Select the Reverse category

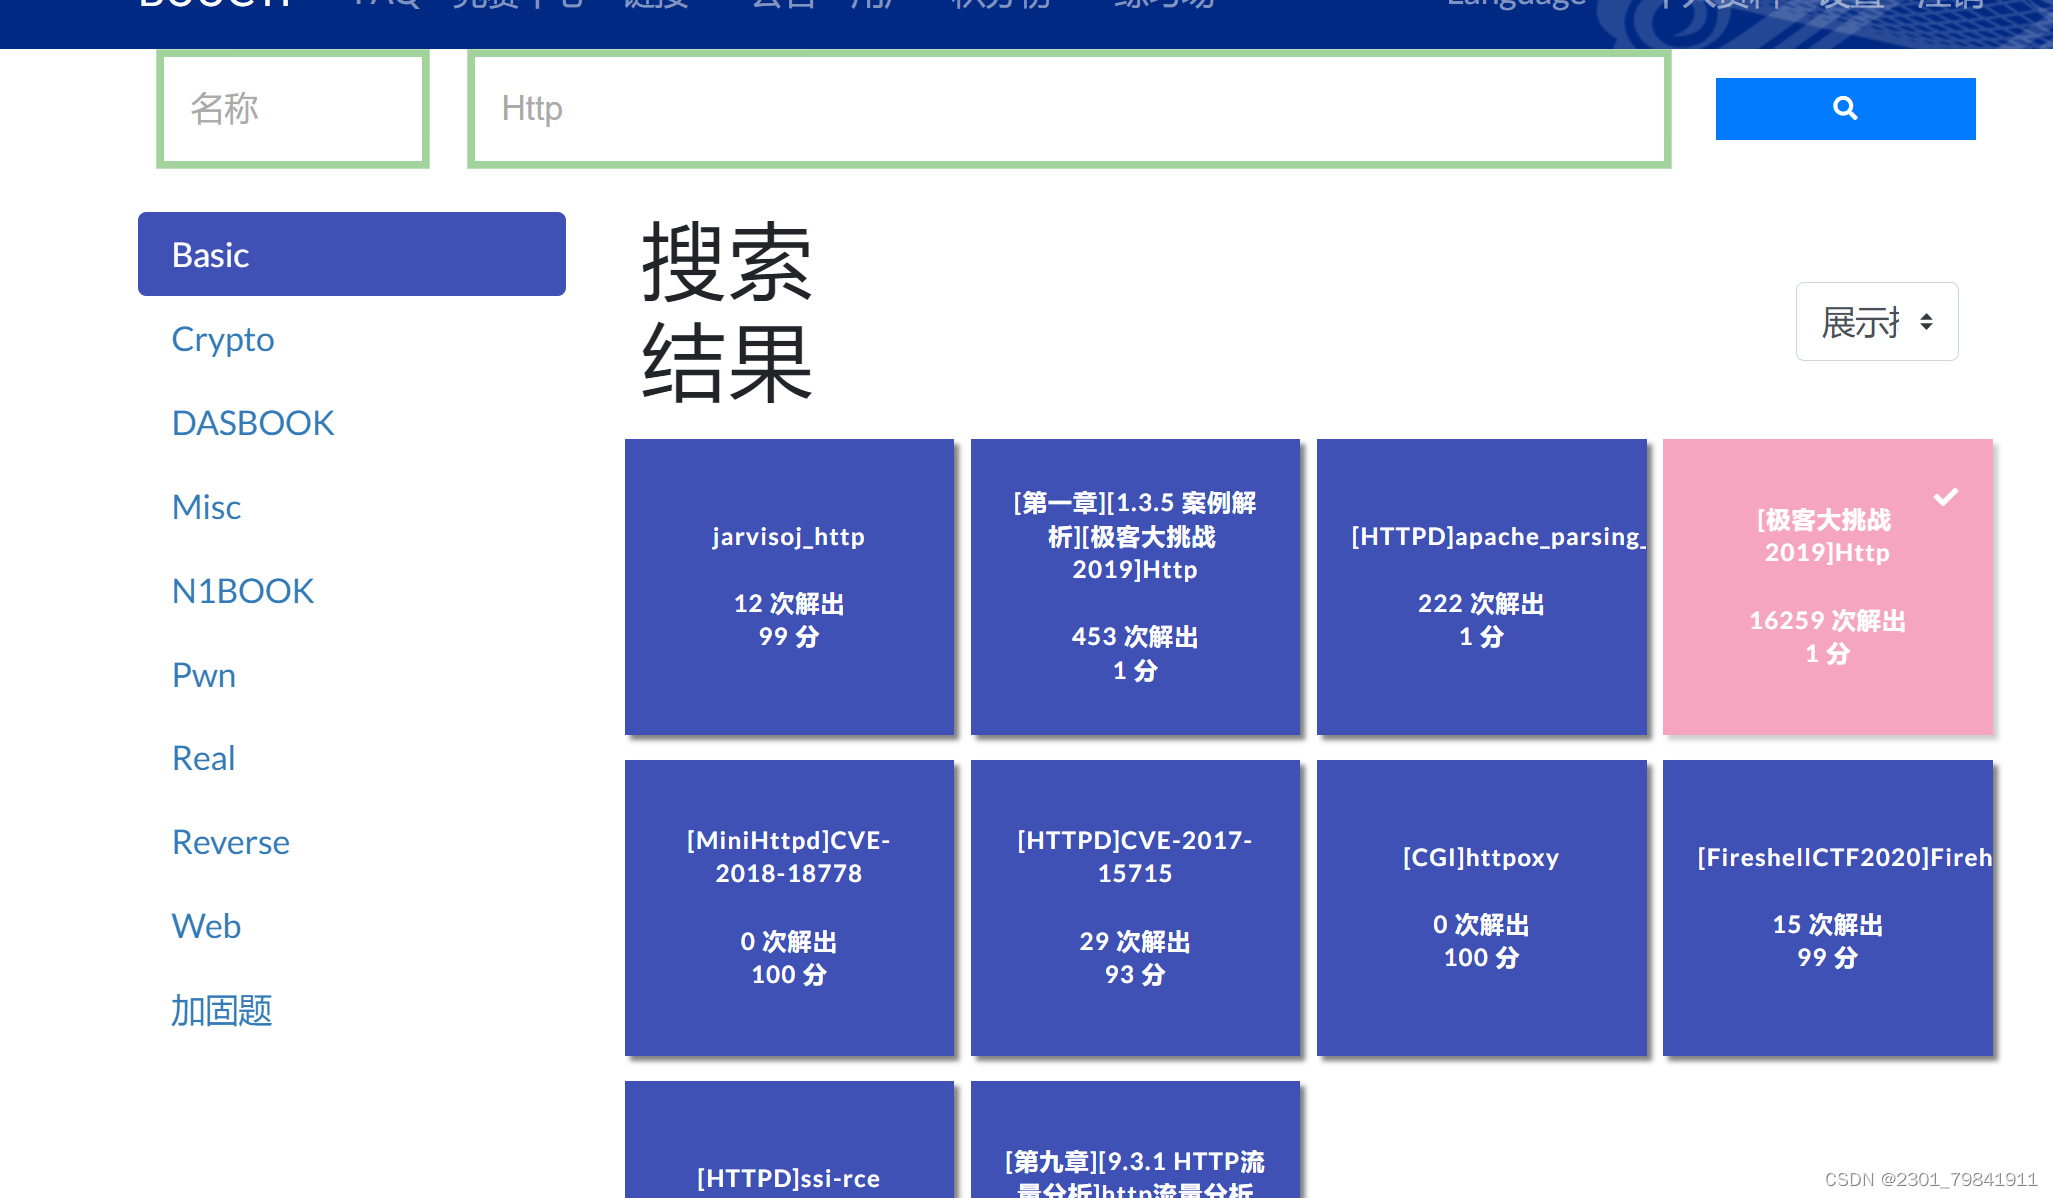230,841
